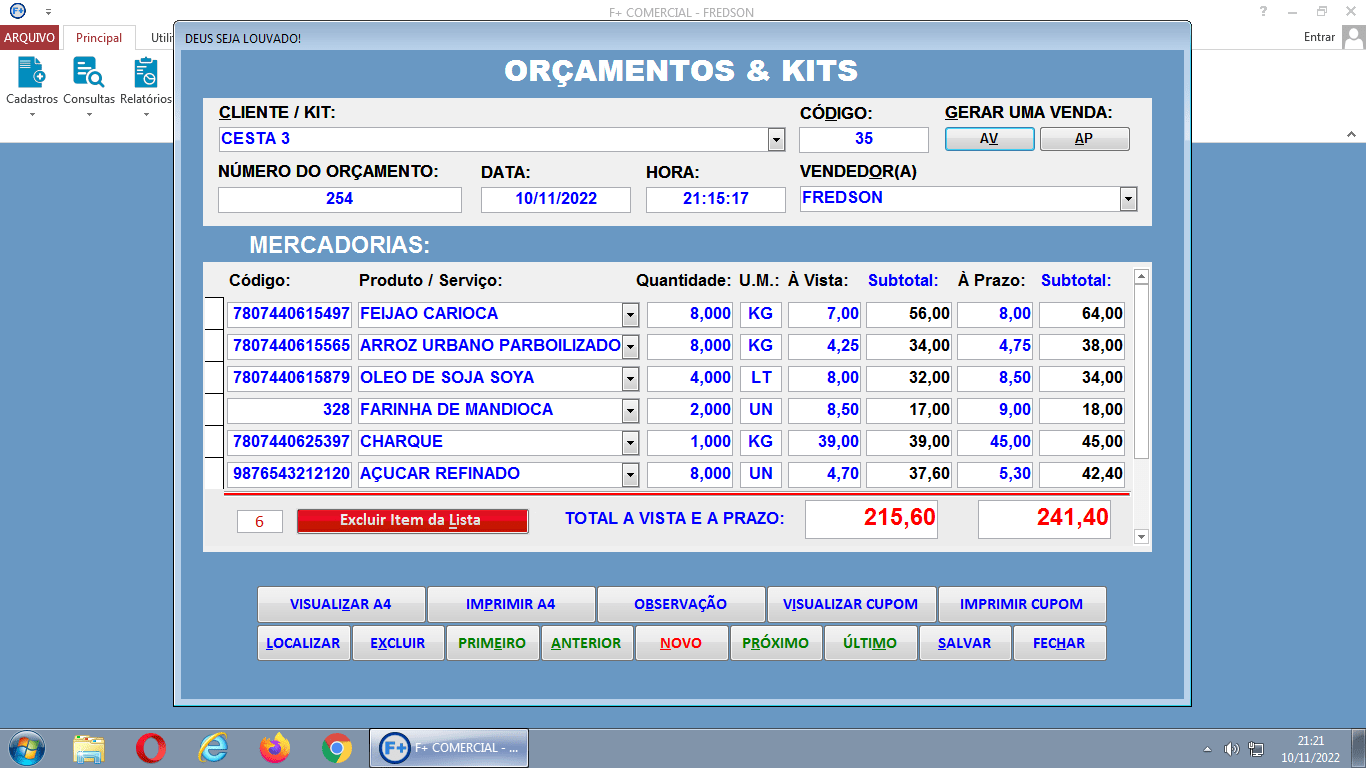The image size is (1366, 768).
Task: Generate sale with AV button
Action: (989, 139)
